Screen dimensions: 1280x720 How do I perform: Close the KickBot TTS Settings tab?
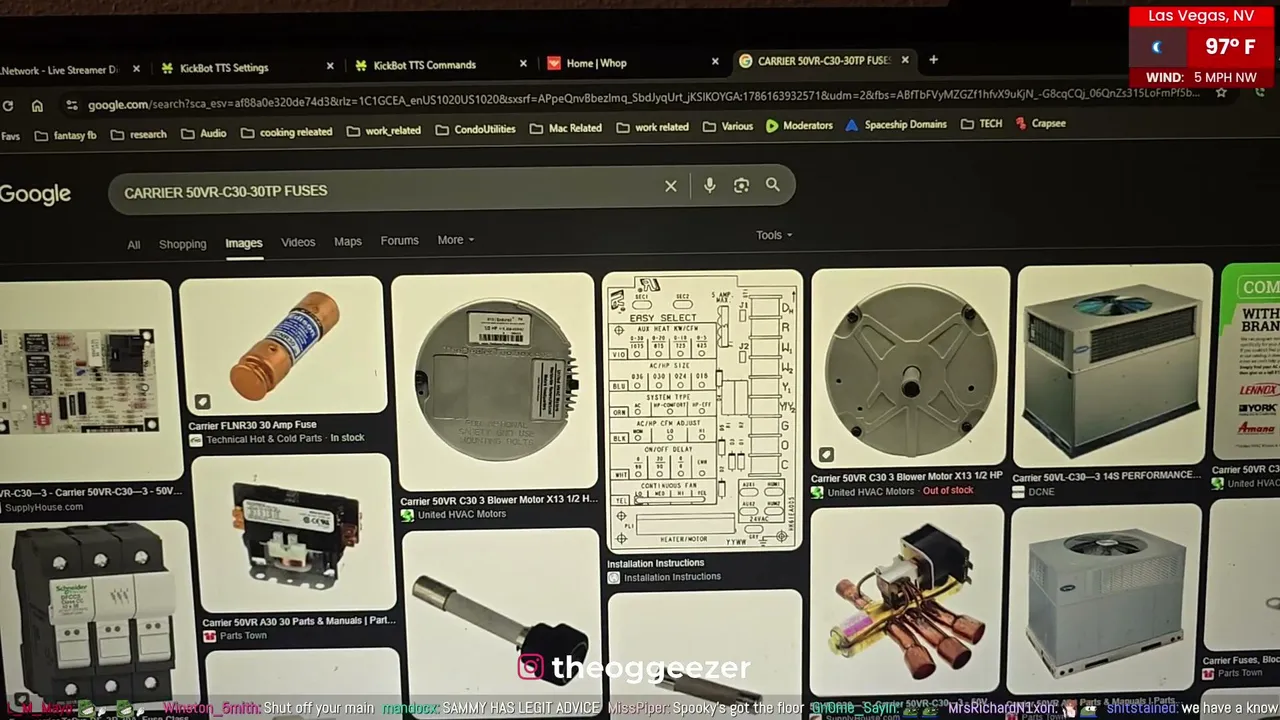coord(330,67)
